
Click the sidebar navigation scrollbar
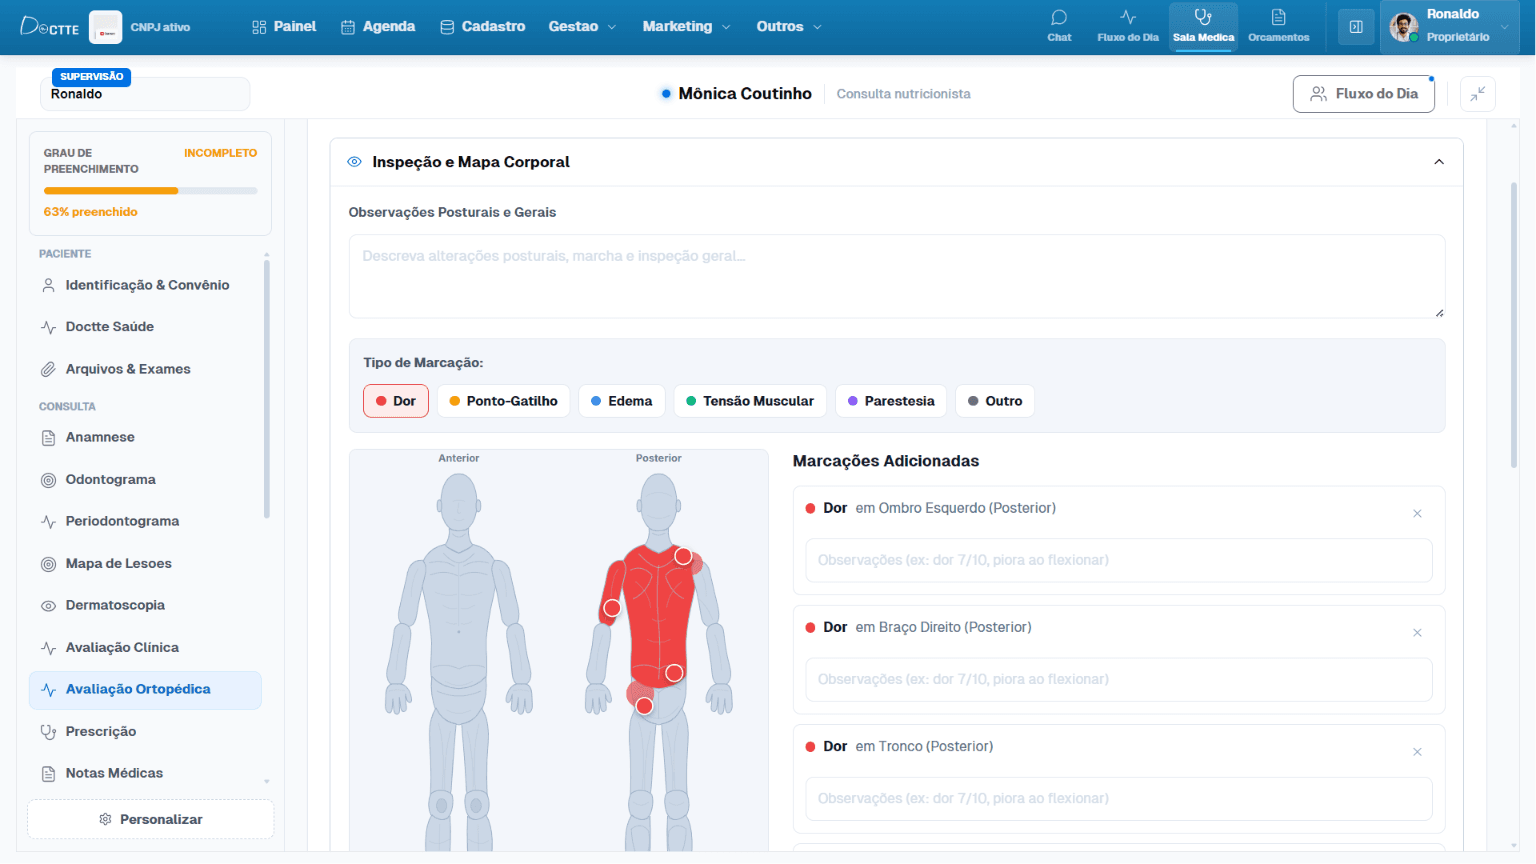(x=266, y=390)
